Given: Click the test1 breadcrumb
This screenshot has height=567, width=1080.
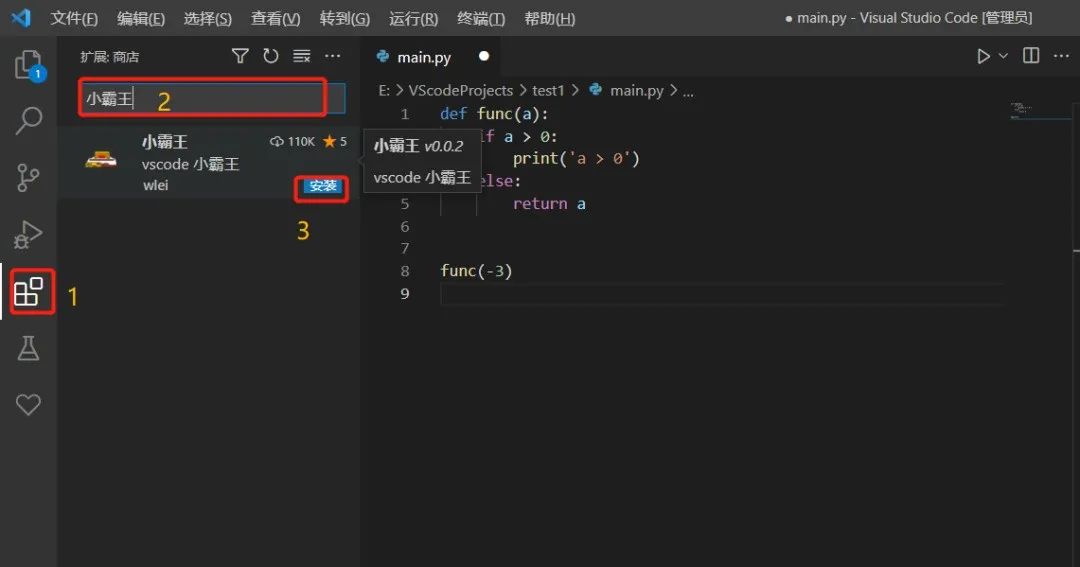Looking at the screenshot, I should 548,90.
